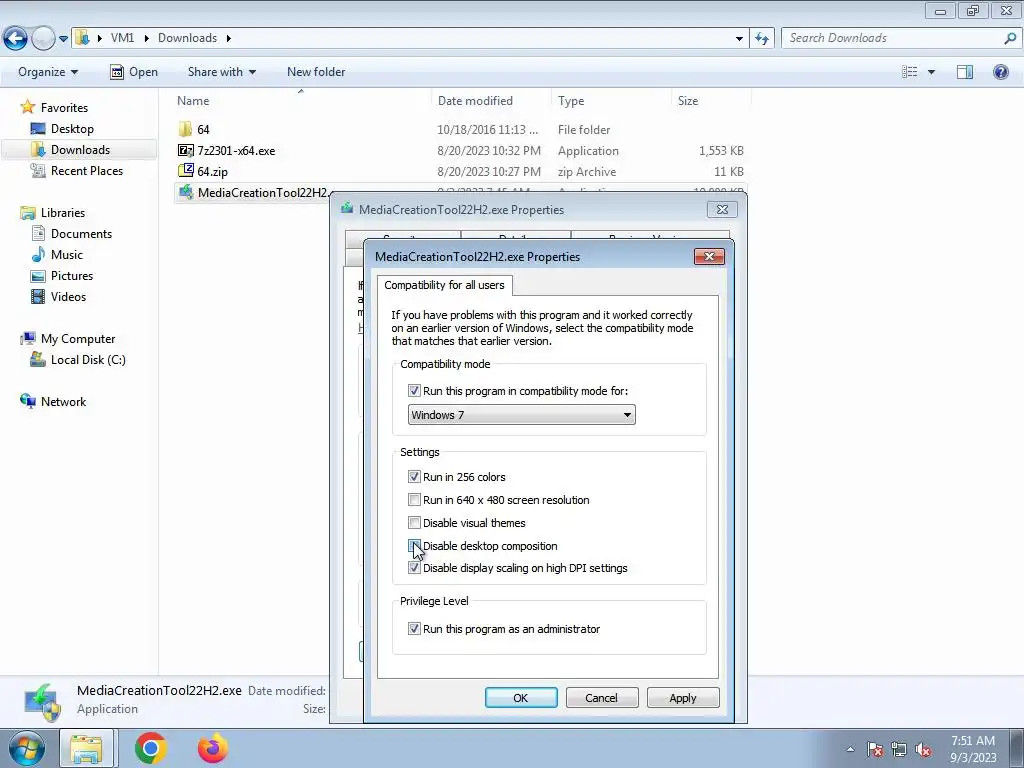Open the Organize menu
The height and width of the screenshot is (768, 1024).
(48, 72)
